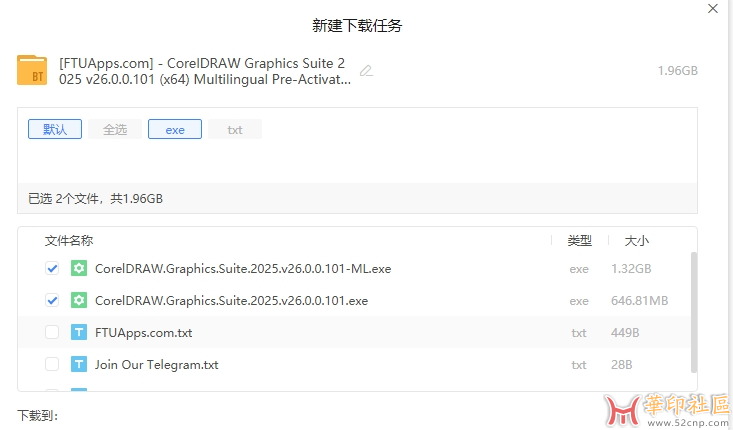733x430 pixels.
Task: Select file name CorelDRAW.Graphics.Suite.2025.v26.0.0.101.exe
Action: coord(231,301)
